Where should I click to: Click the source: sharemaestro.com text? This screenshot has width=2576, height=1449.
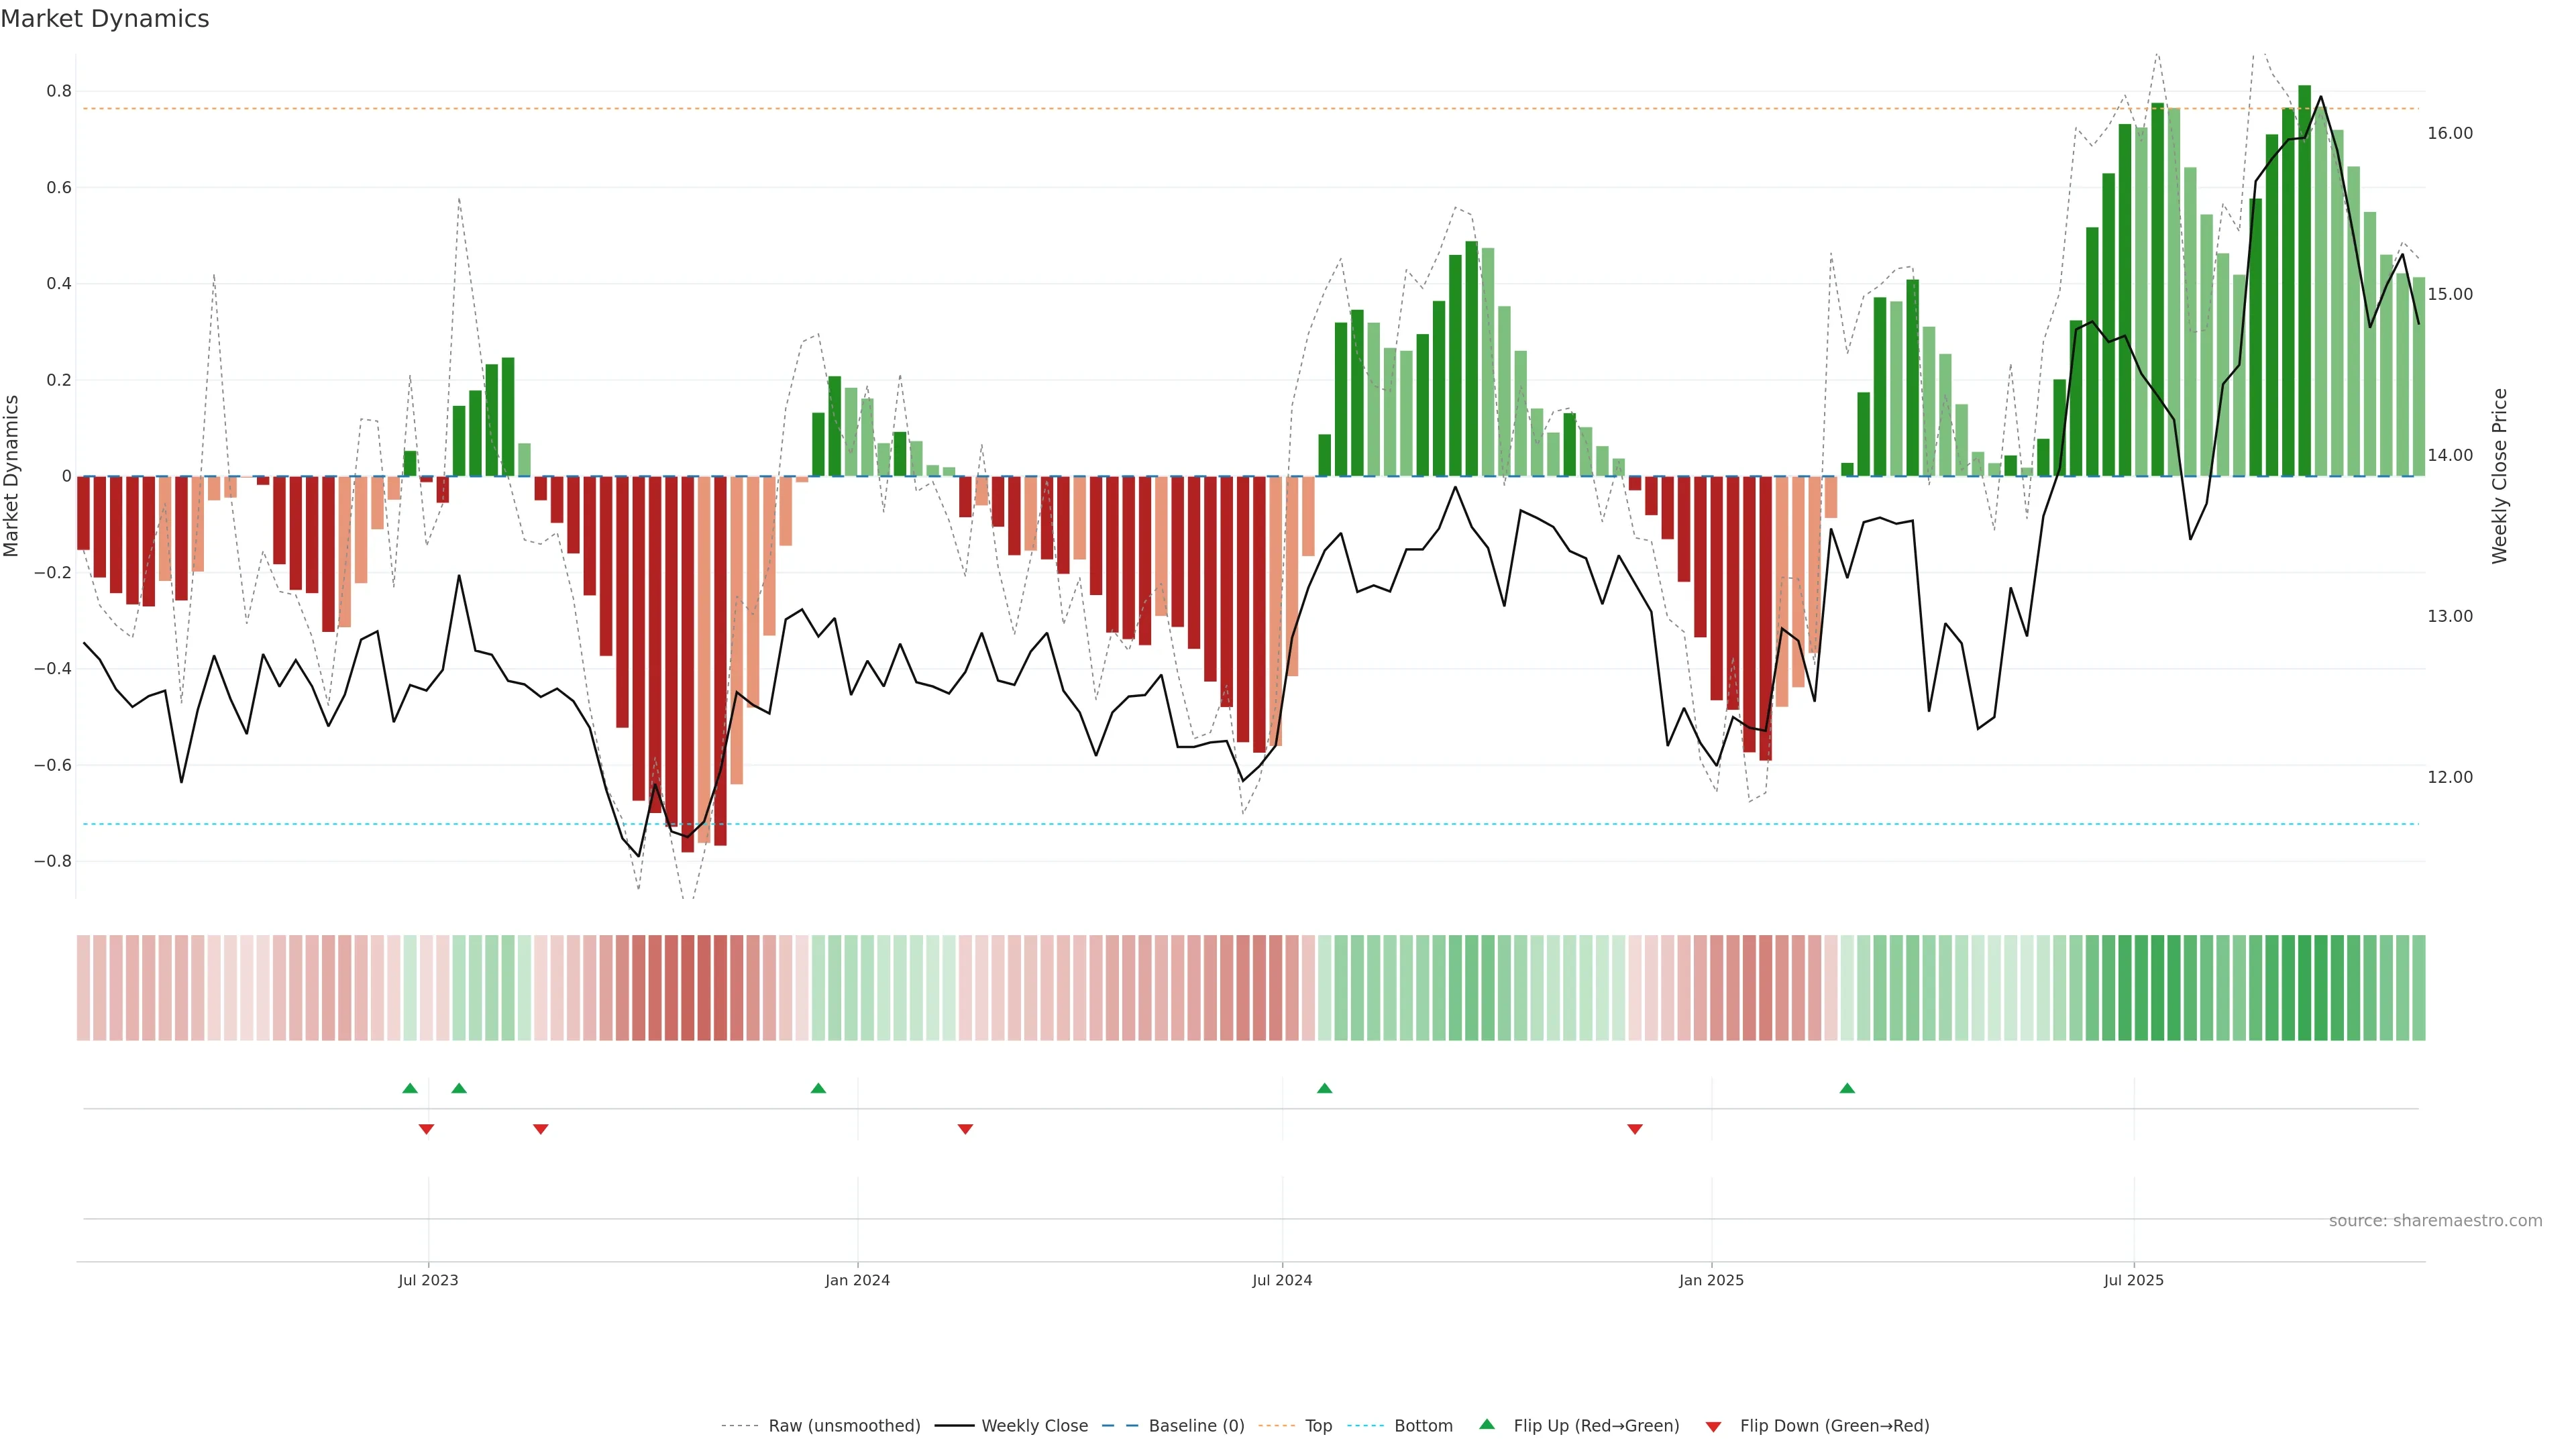coord(2435,1220)
